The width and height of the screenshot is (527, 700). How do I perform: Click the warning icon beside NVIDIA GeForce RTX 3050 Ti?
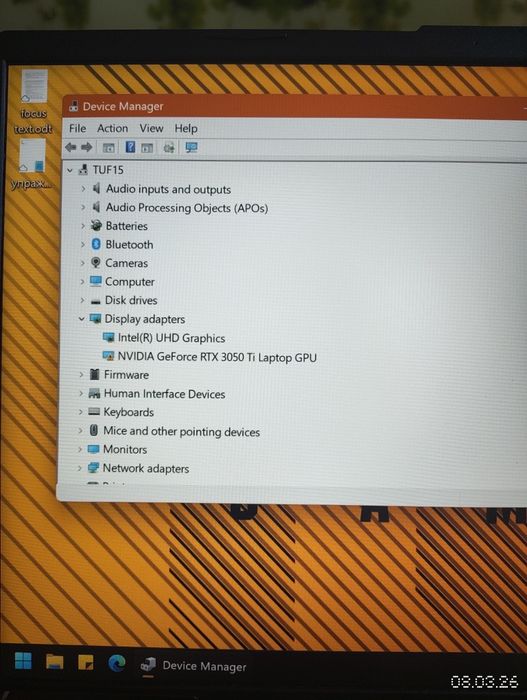(x=109, y=356)
